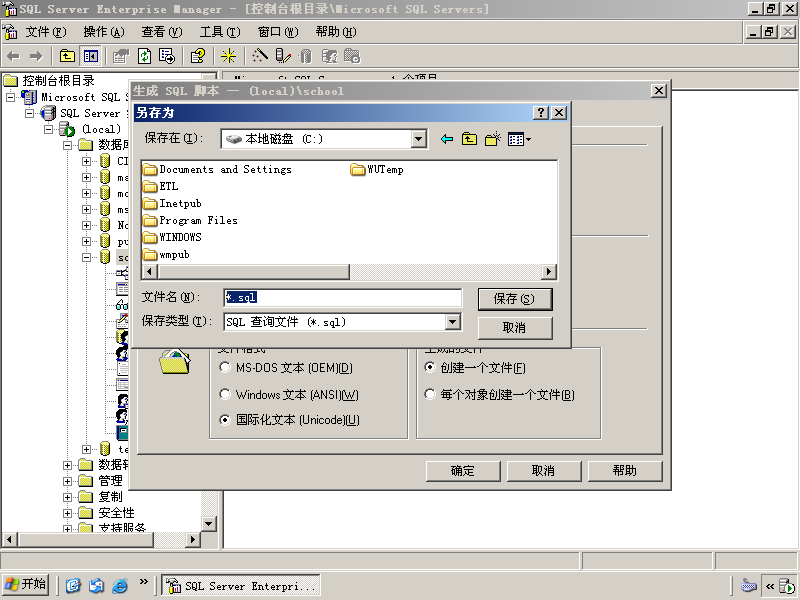Click the New database cylinder icon

tap(305, 56)
